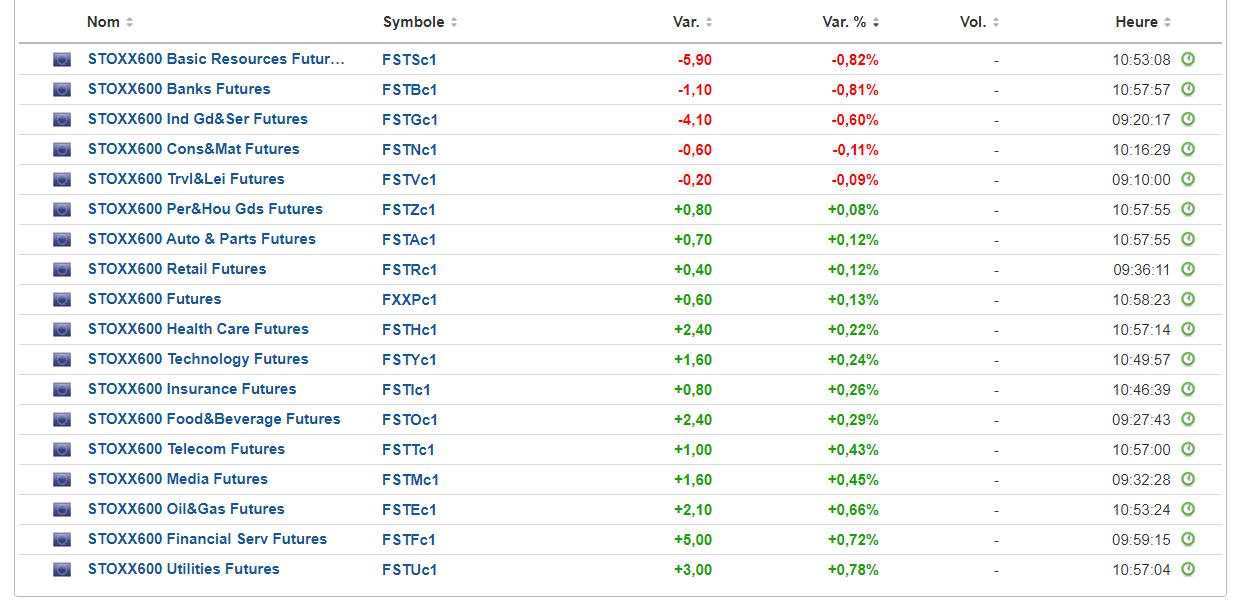The height and width of the screenshot is (601, 1244).
Task: Sort the table by the Nom column
Action: [x=109, y=22]
